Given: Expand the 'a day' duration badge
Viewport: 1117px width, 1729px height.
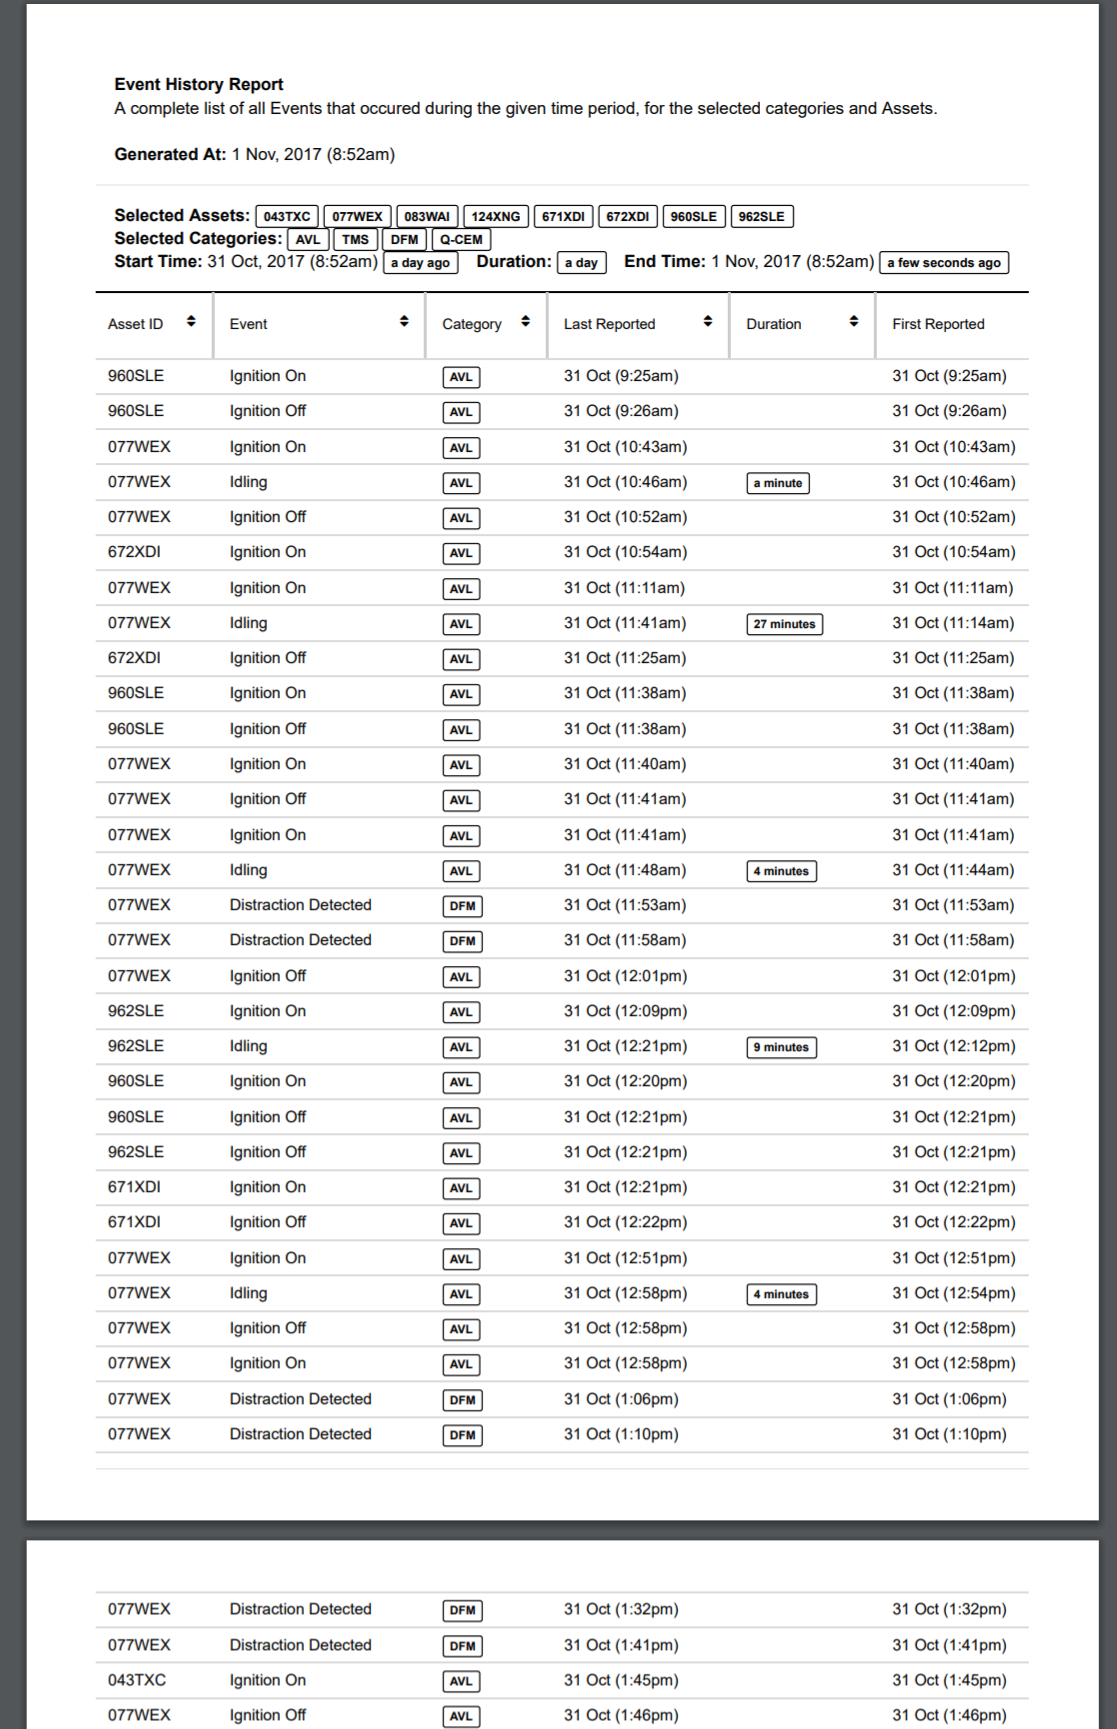Looking at the screenshot, I should click(x=581, y=263).
